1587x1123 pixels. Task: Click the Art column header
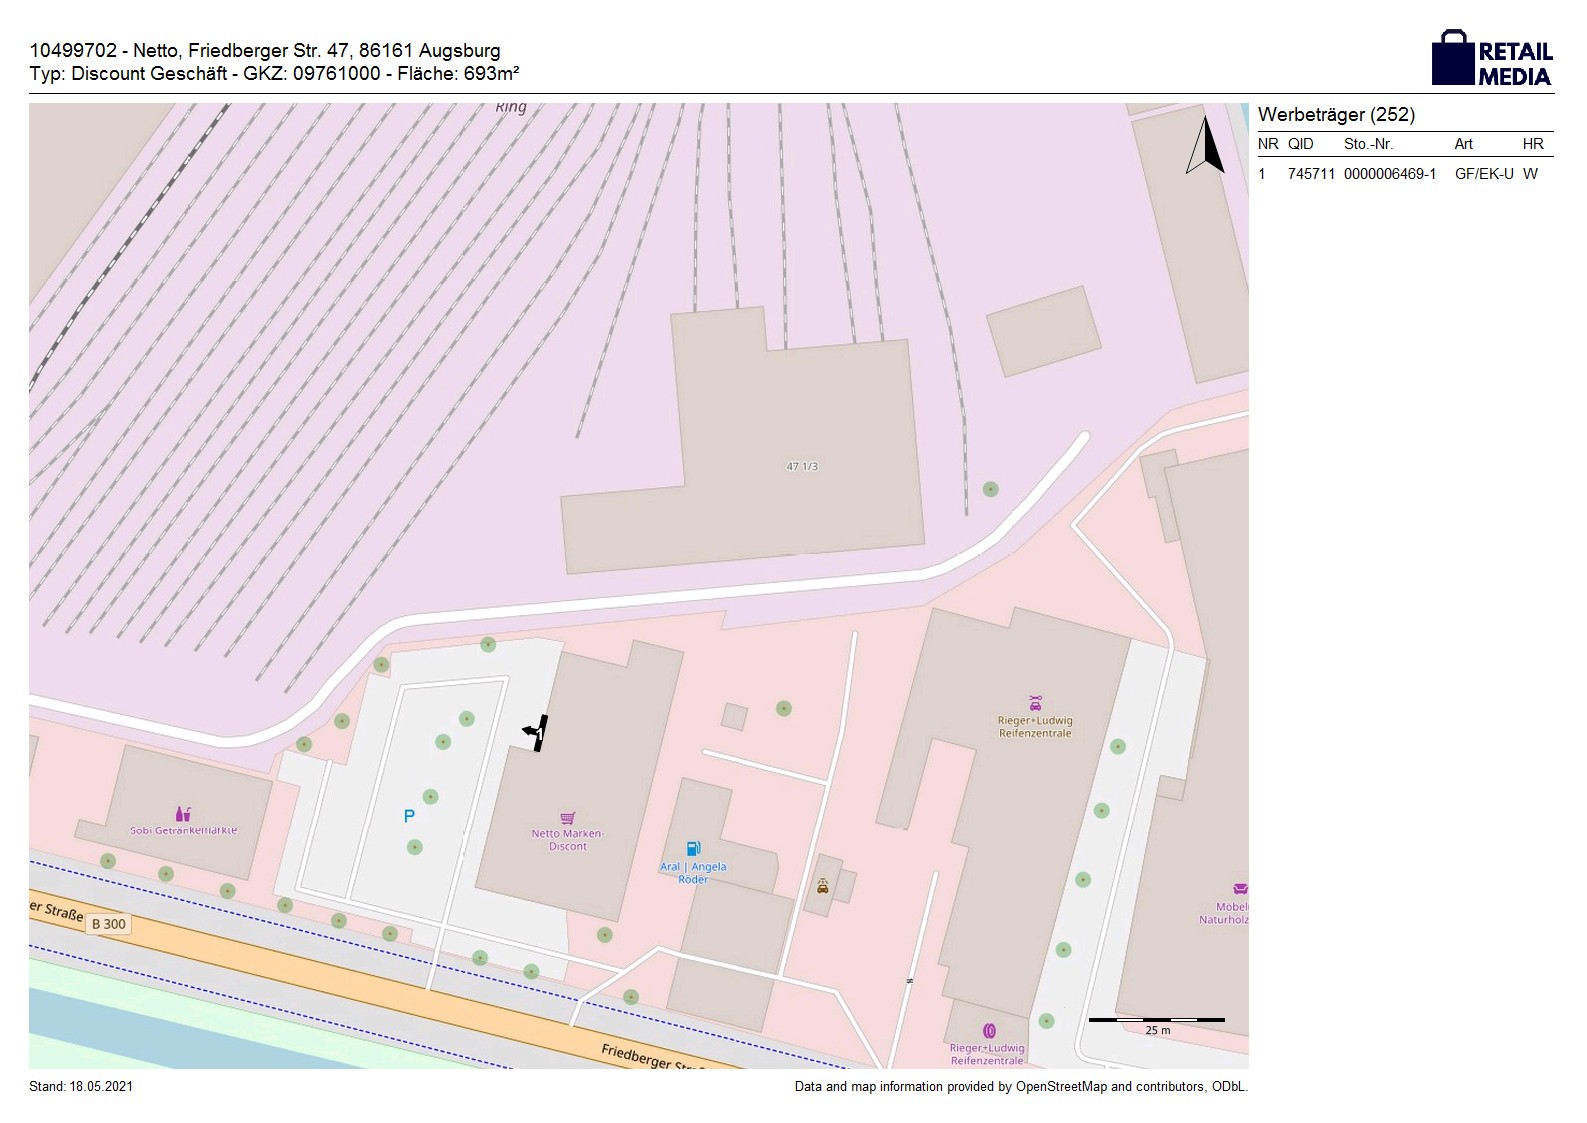coord(1463,144)
